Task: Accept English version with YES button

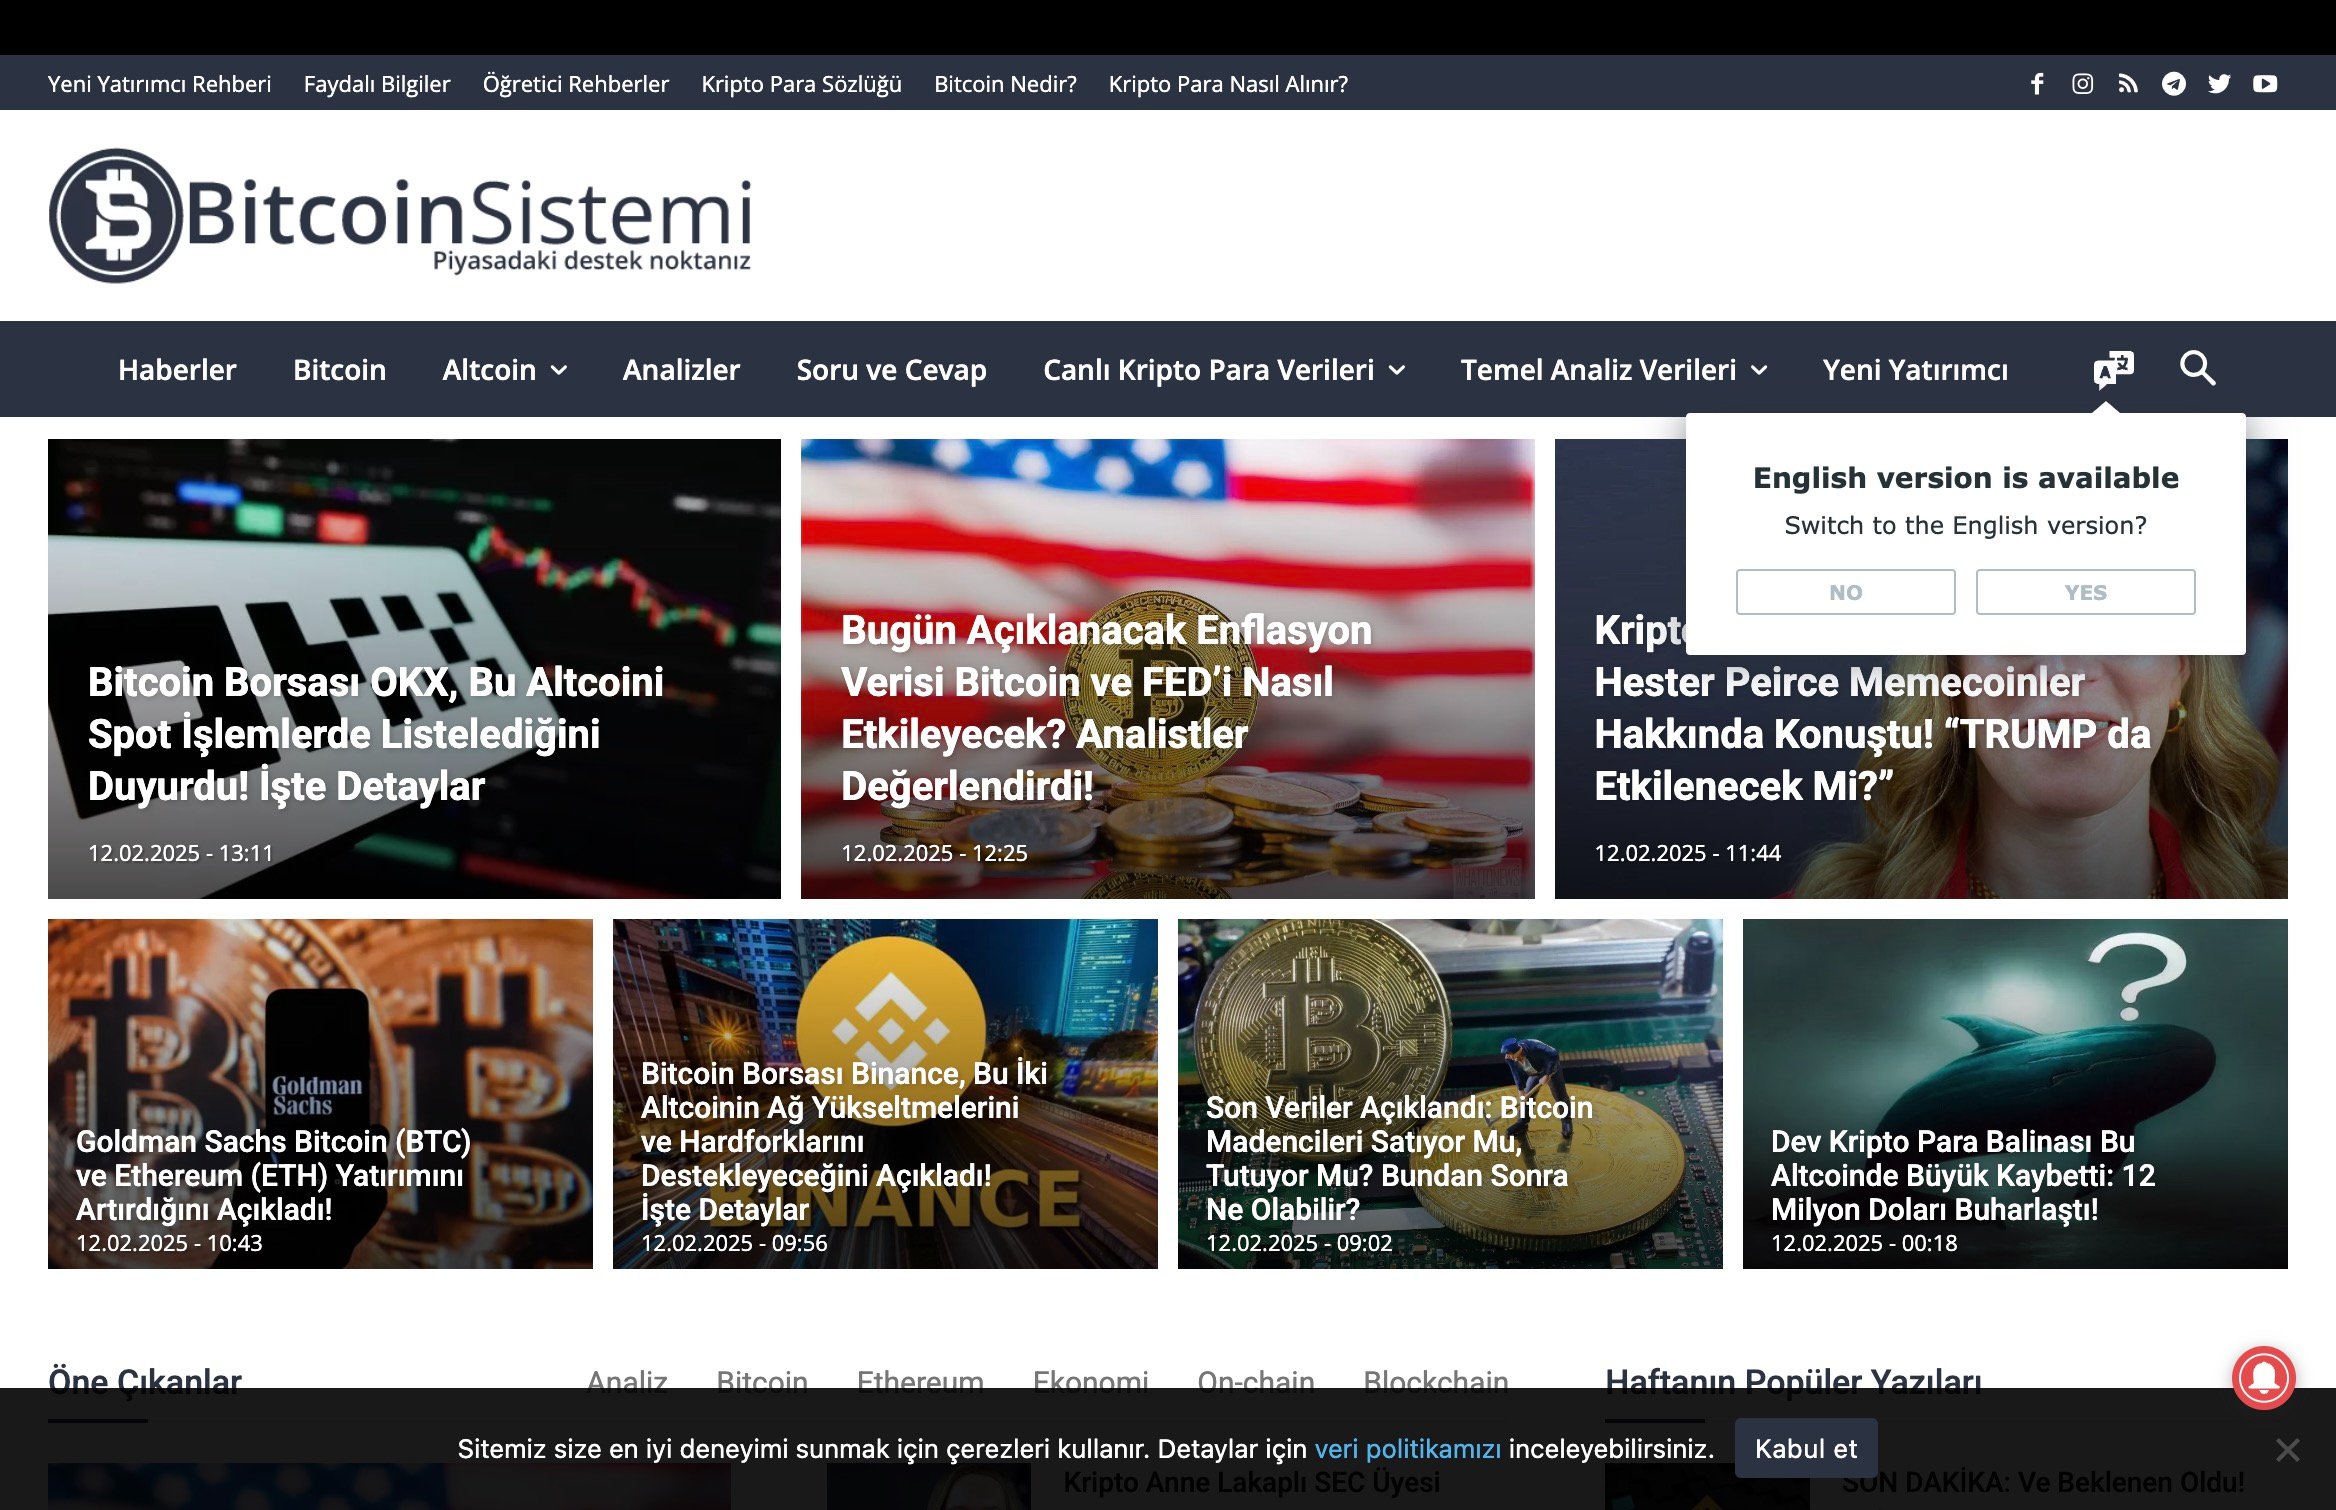Action: tap(2085, 592)
